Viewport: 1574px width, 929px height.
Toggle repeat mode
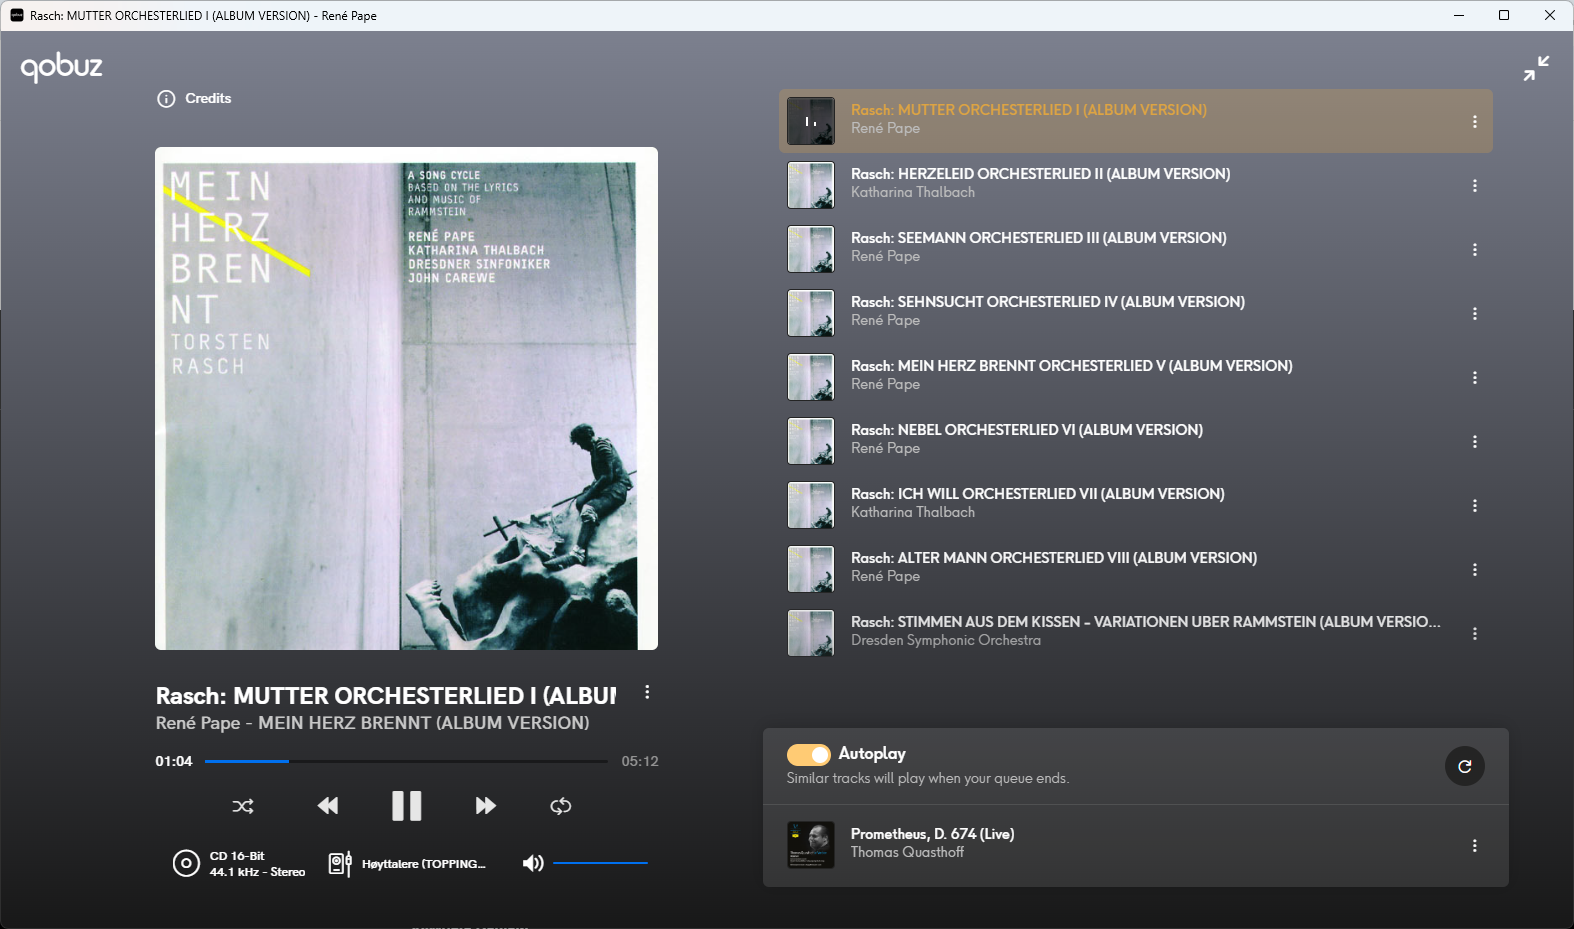[x=561, y=806]
